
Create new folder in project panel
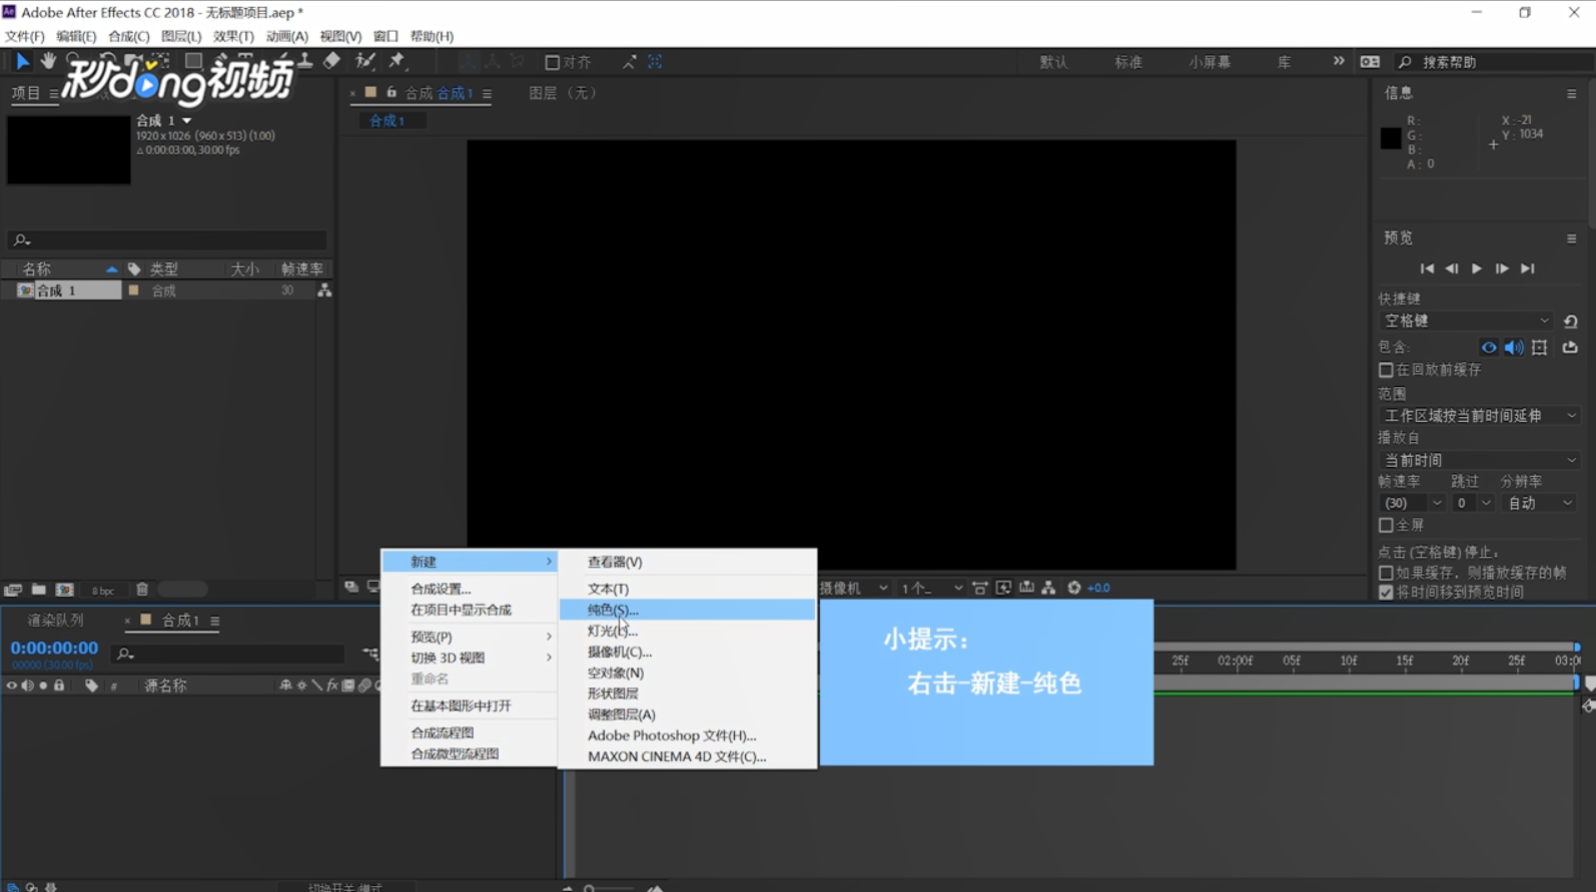point(38,590)
